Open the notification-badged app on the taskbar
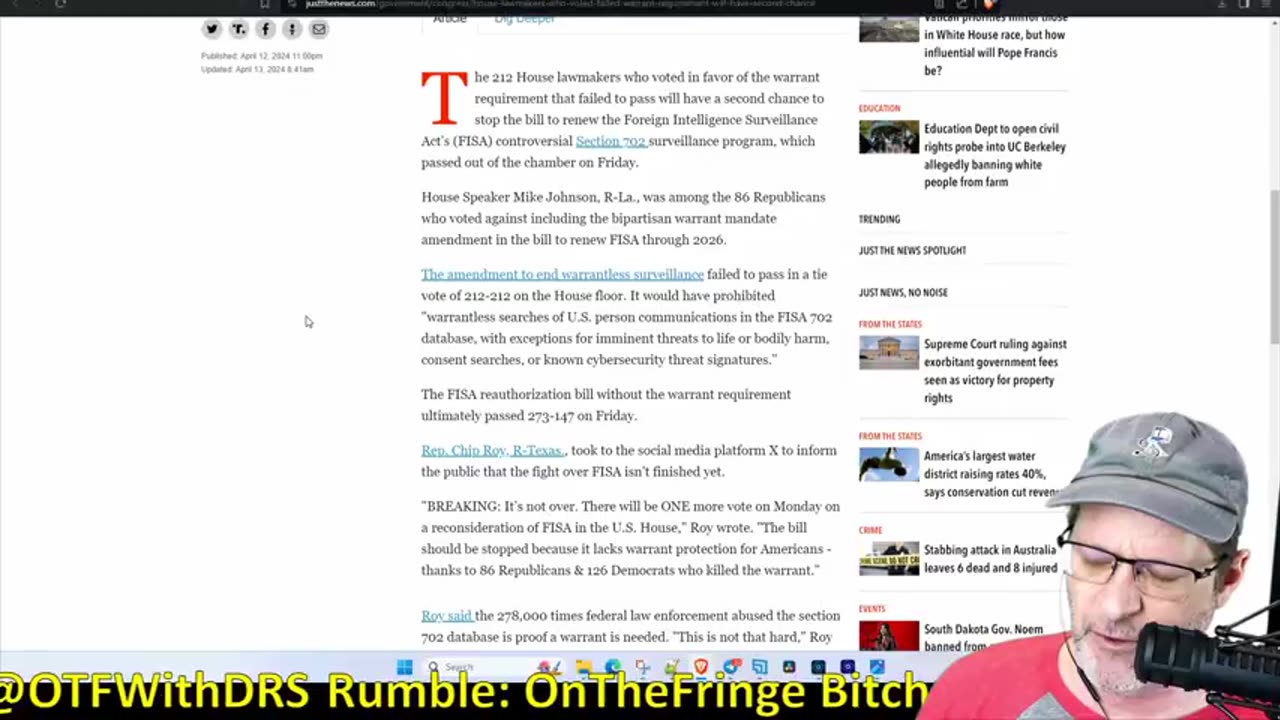This screenshot has height=720, width=1280. coord(732,667)
